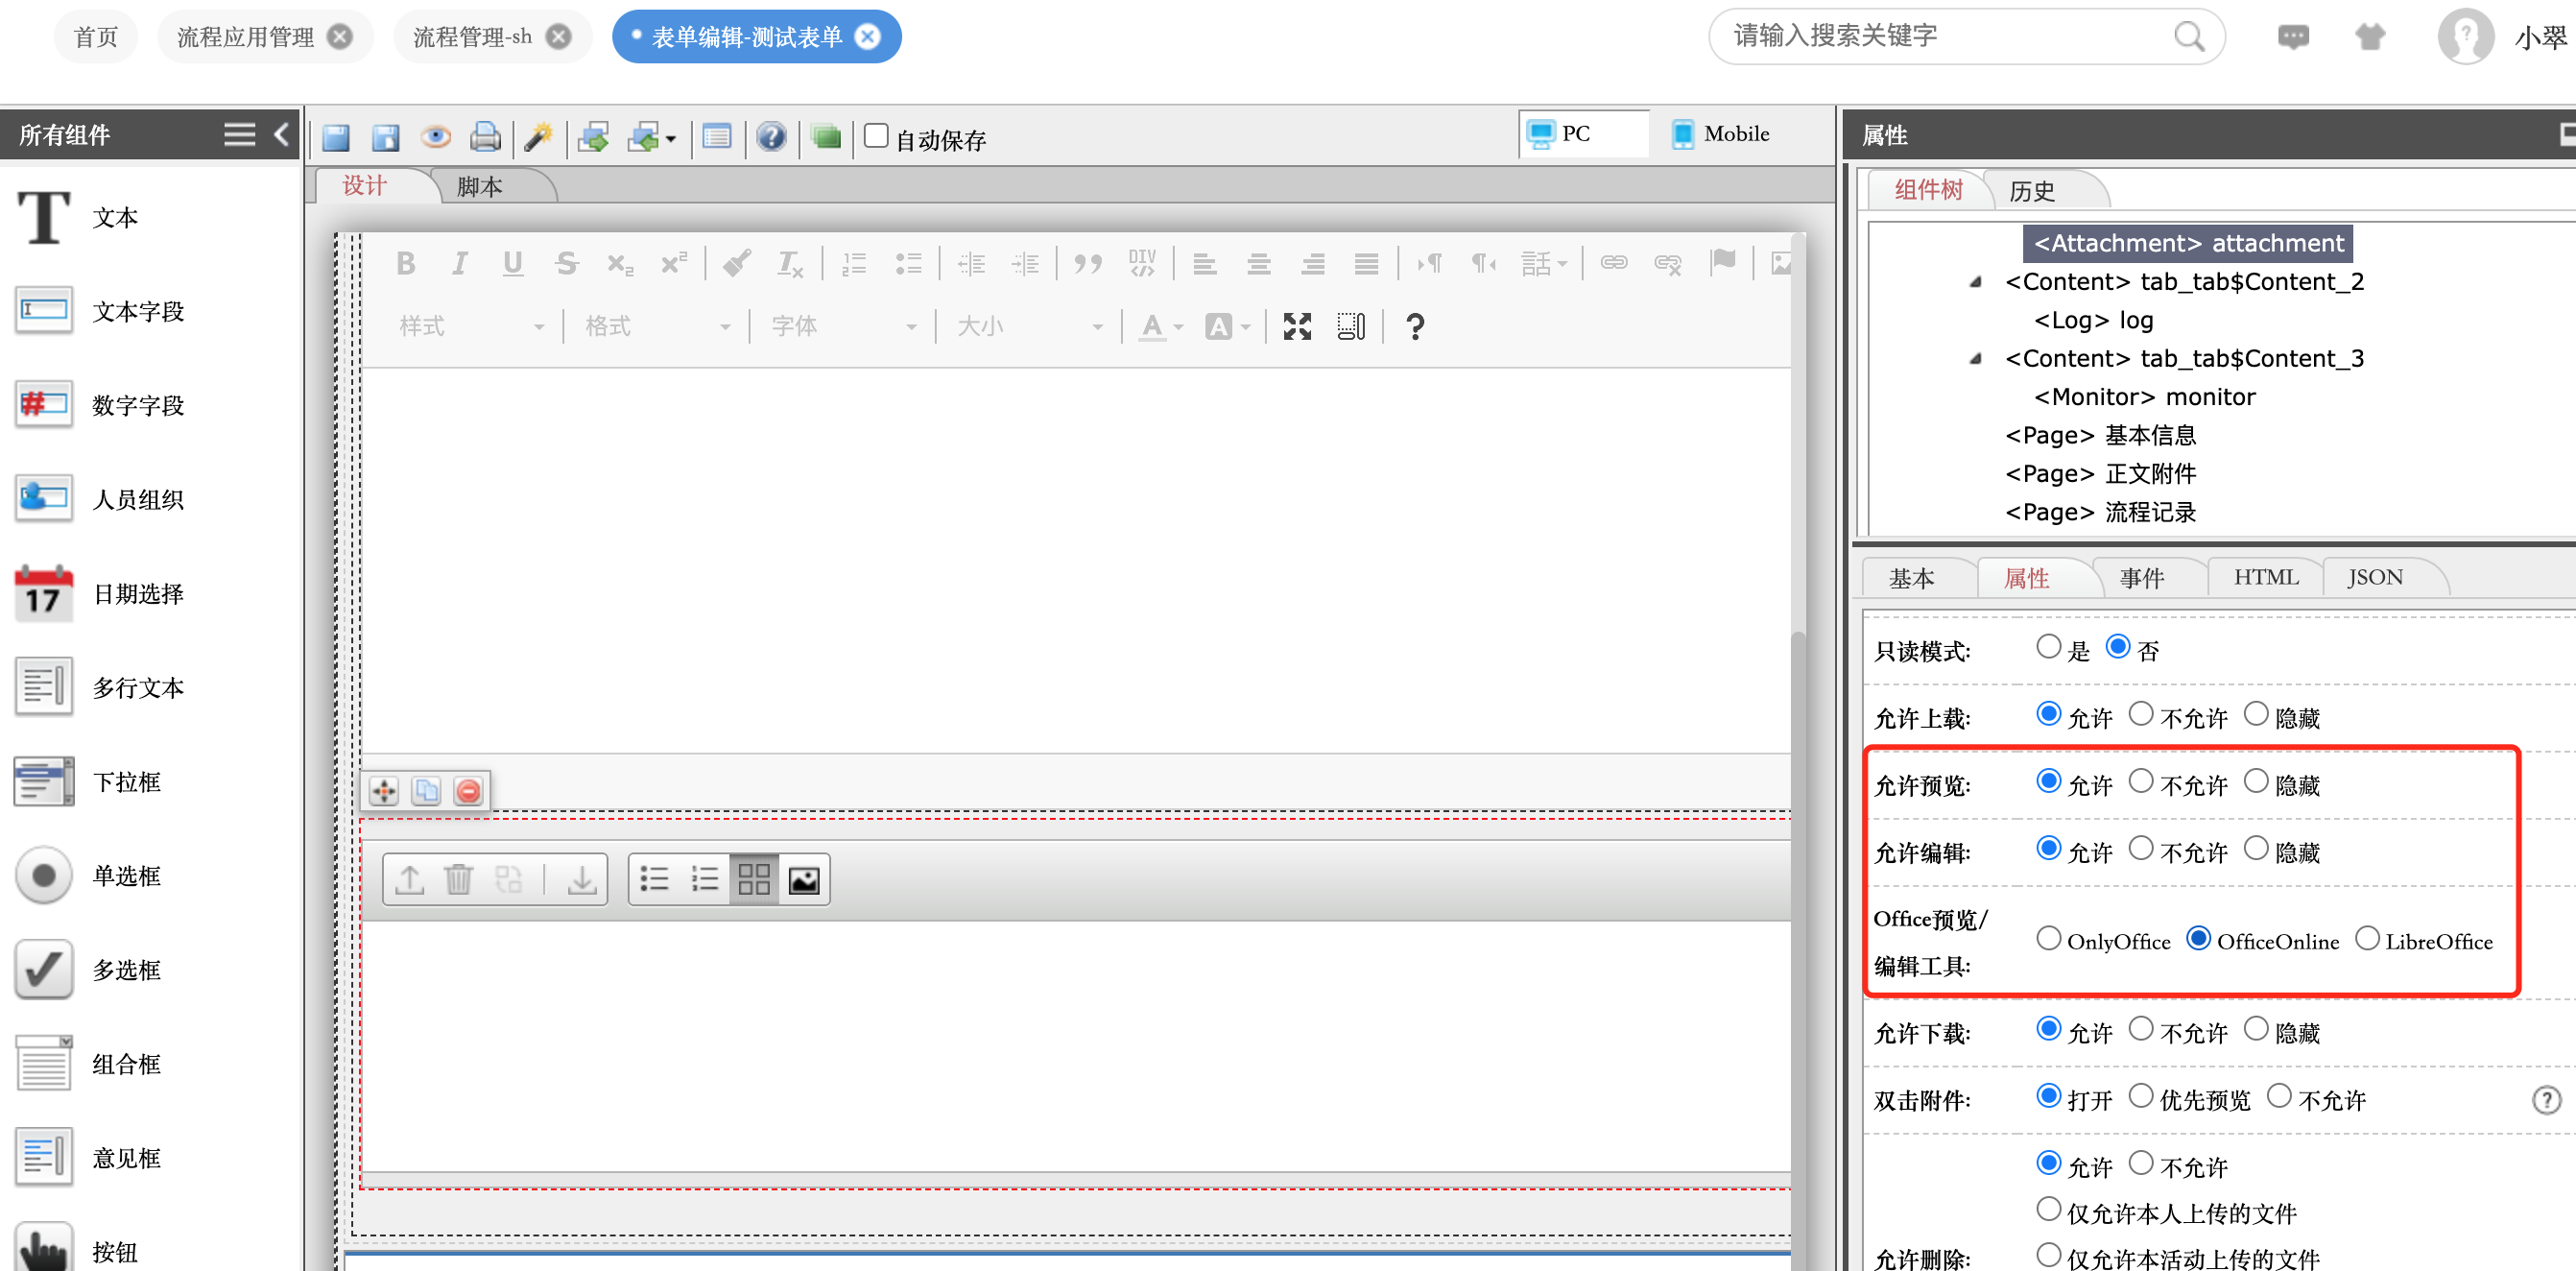Click the preview eye icon in toolbar
The image size is (2576, 1271).
[435, 137]
